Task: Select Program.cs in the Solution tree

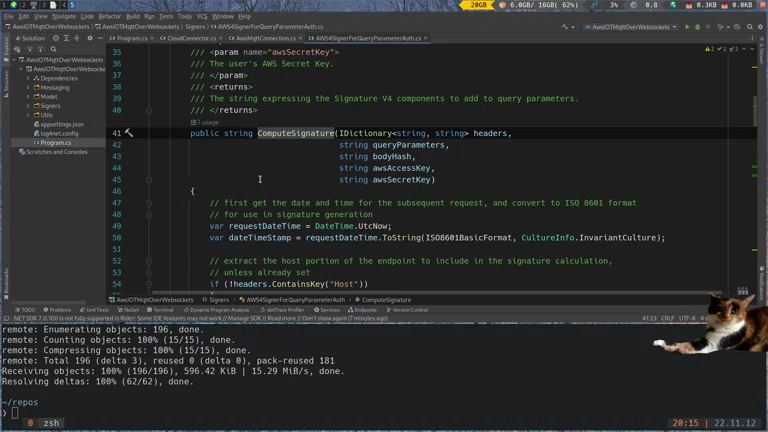Action: click(52, 143)
